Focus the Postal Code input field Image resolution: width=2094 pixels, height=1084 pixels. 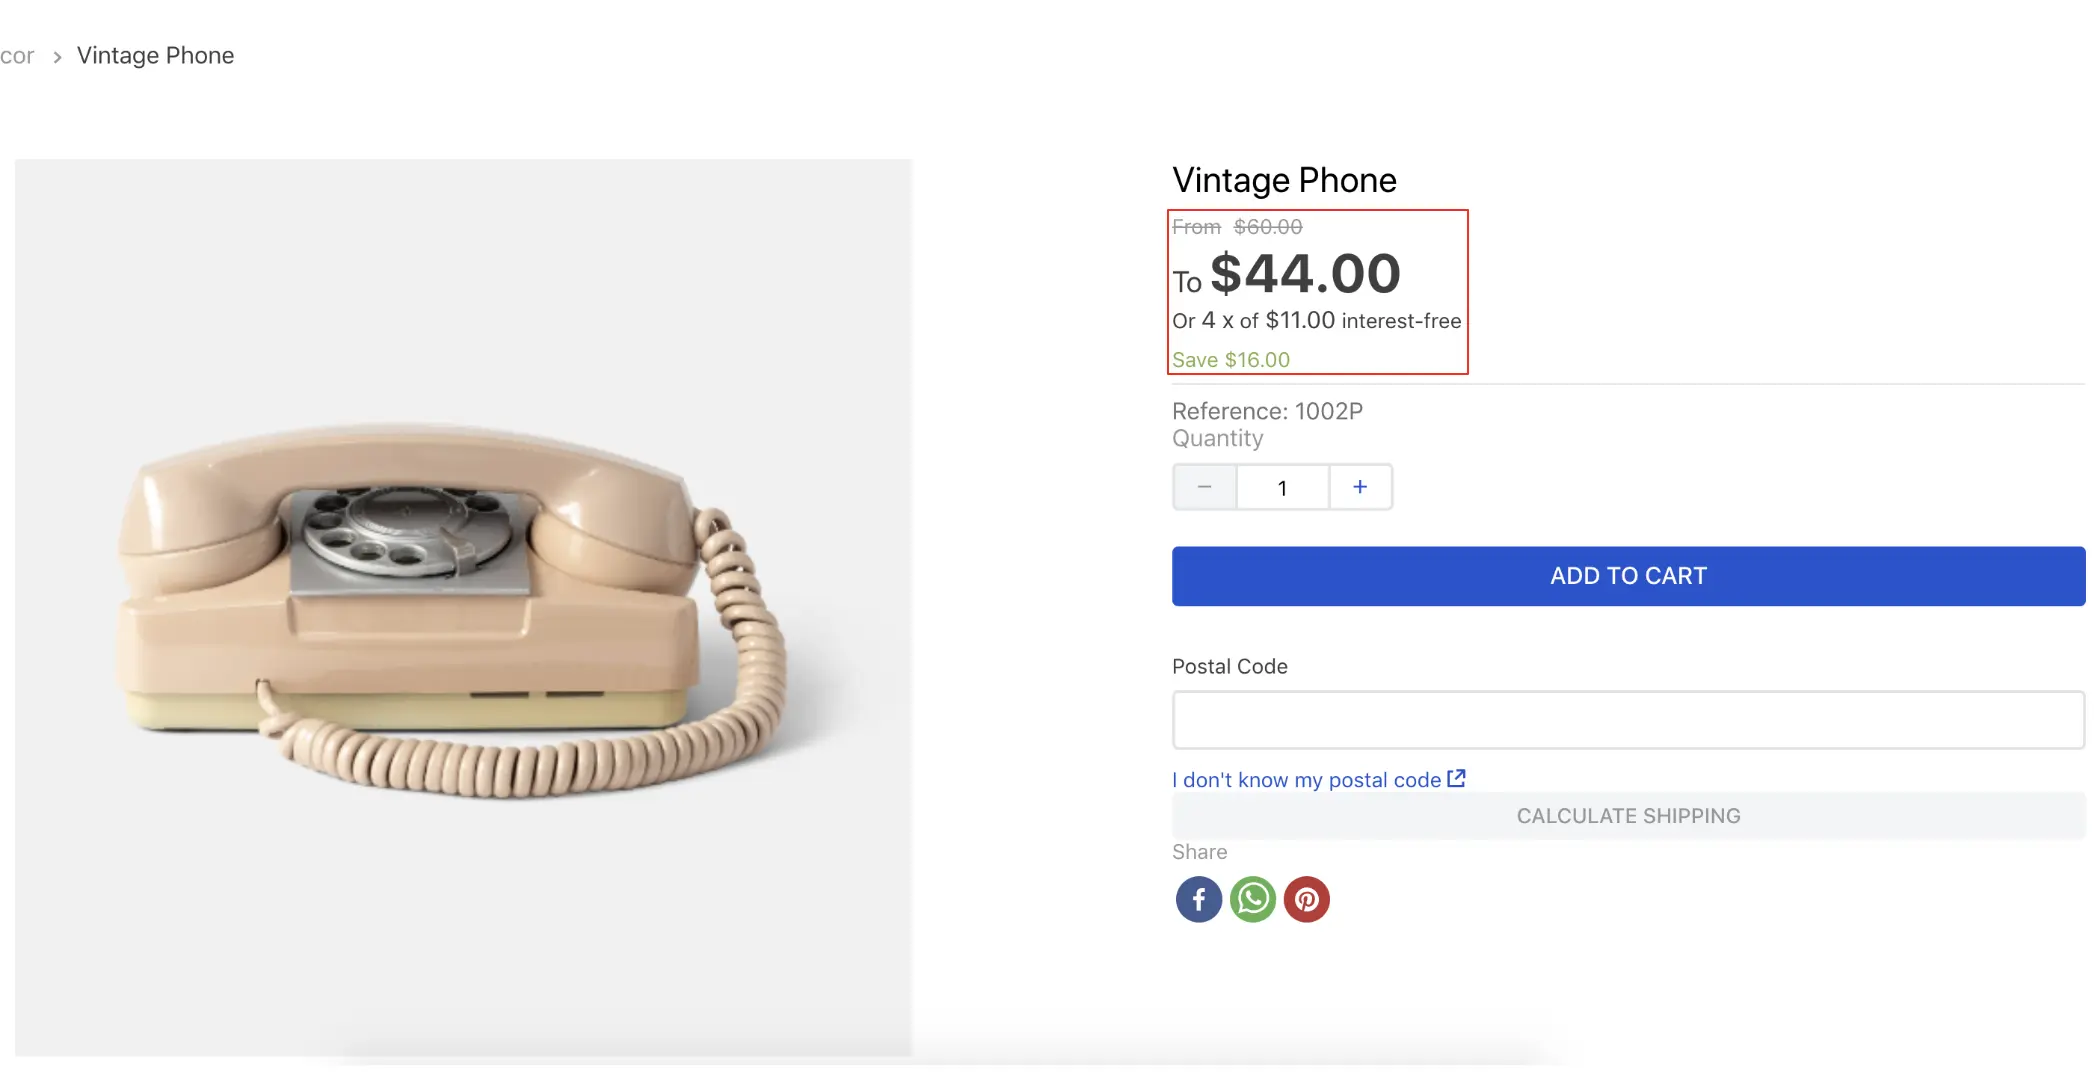[x=1627, y=720]
